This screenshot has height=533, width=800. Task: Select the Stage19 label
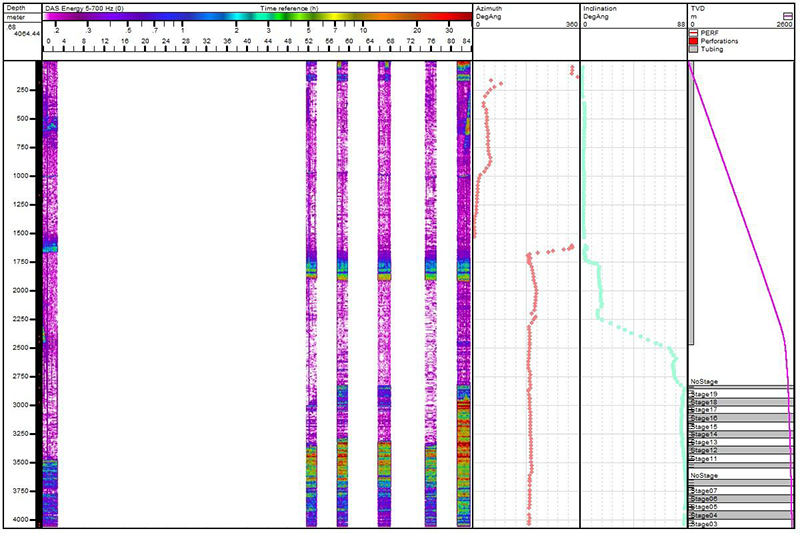coord(704,394)
